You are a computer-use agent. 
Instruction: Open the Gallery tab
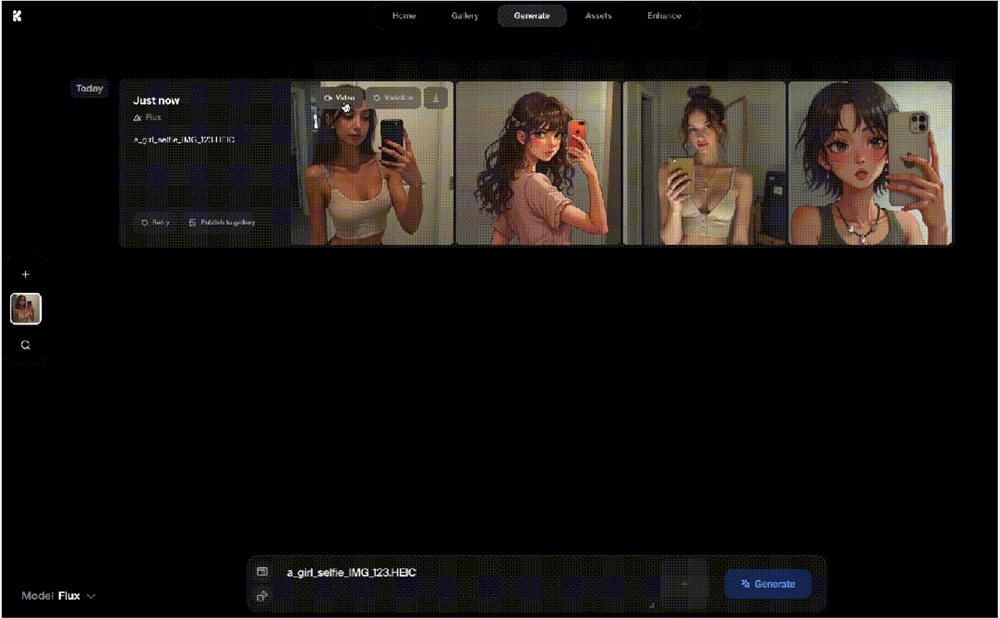coord(465,16)
